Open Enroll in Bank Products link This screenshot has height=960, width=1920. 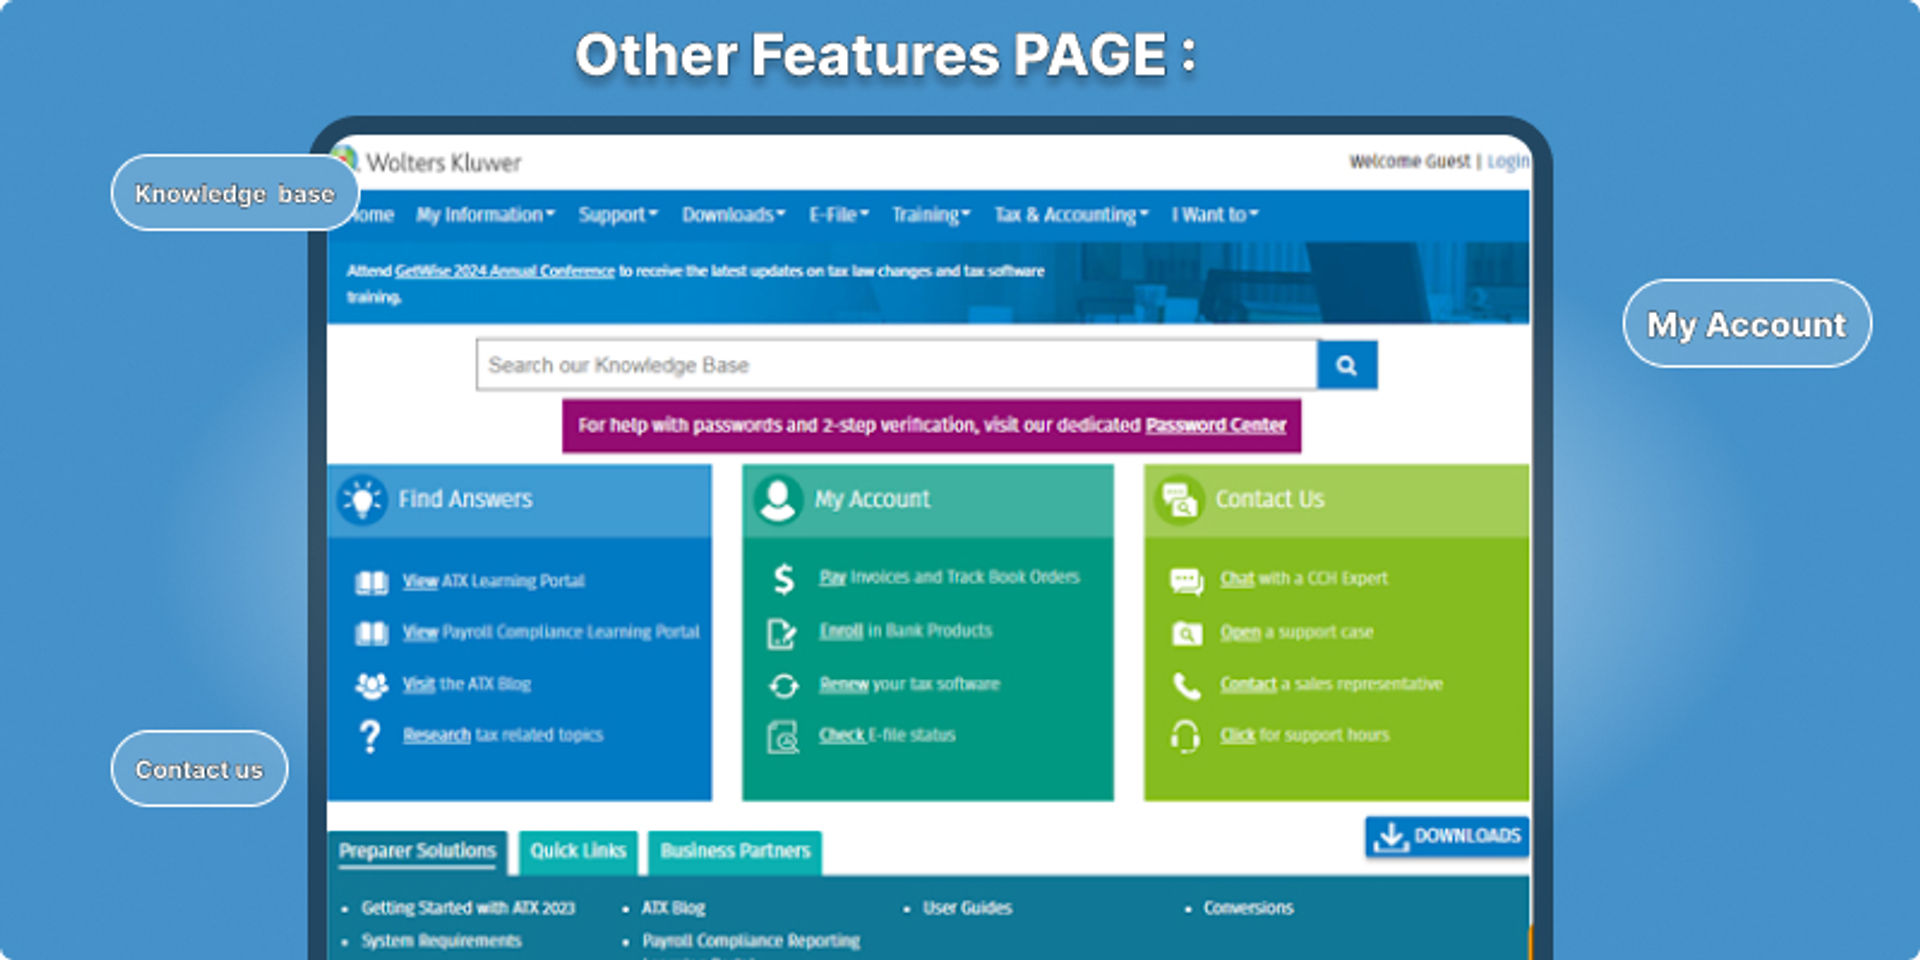tap(906, 631)
